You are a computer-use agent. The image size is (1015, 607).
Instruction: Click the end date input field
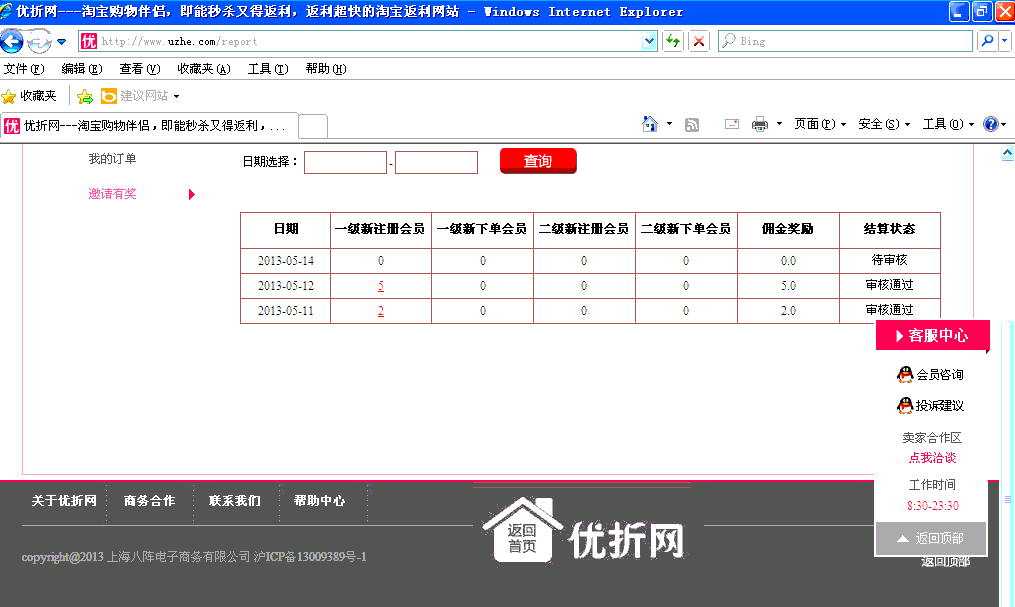(x=436, y=162)
